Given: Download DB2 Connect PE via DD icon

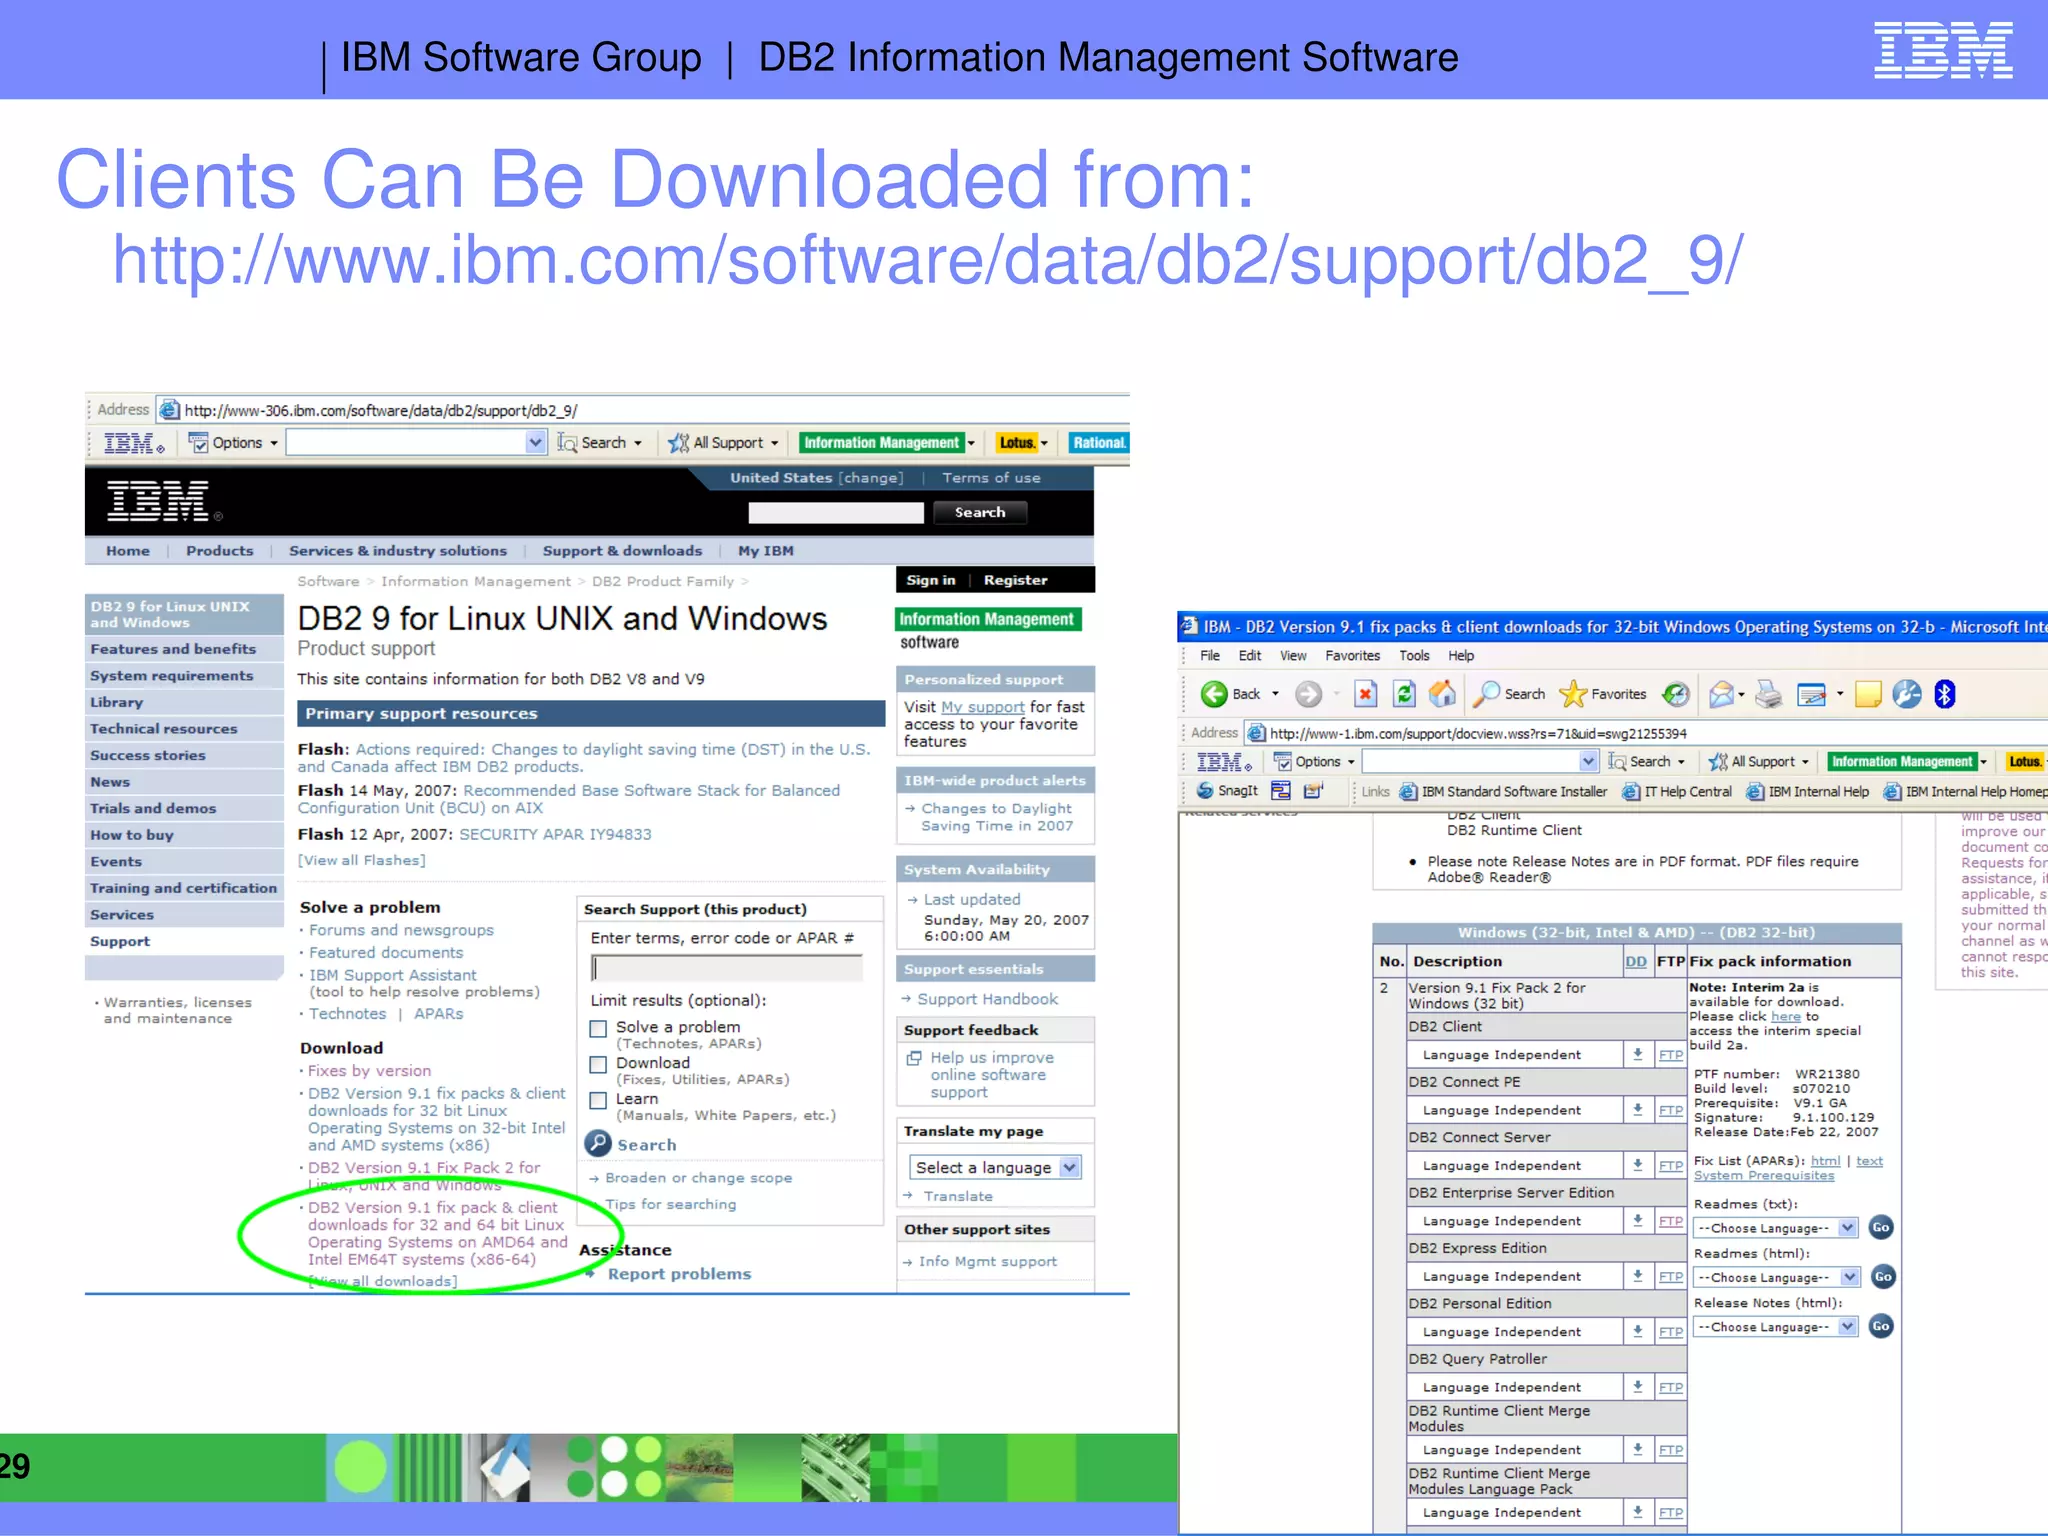Looking at the screenshot, I should [1637, 1109].
